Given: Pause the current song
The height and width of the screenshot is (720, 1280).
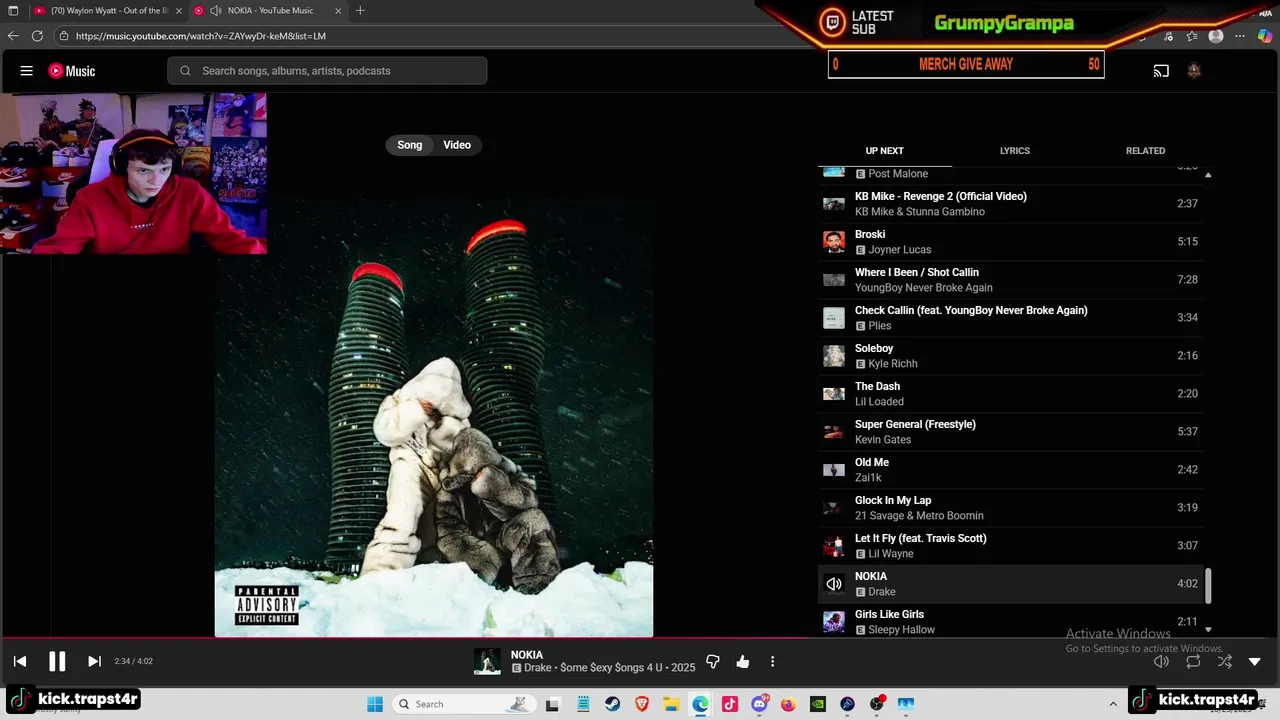Looking at the screenshot, I should point(57,661).
